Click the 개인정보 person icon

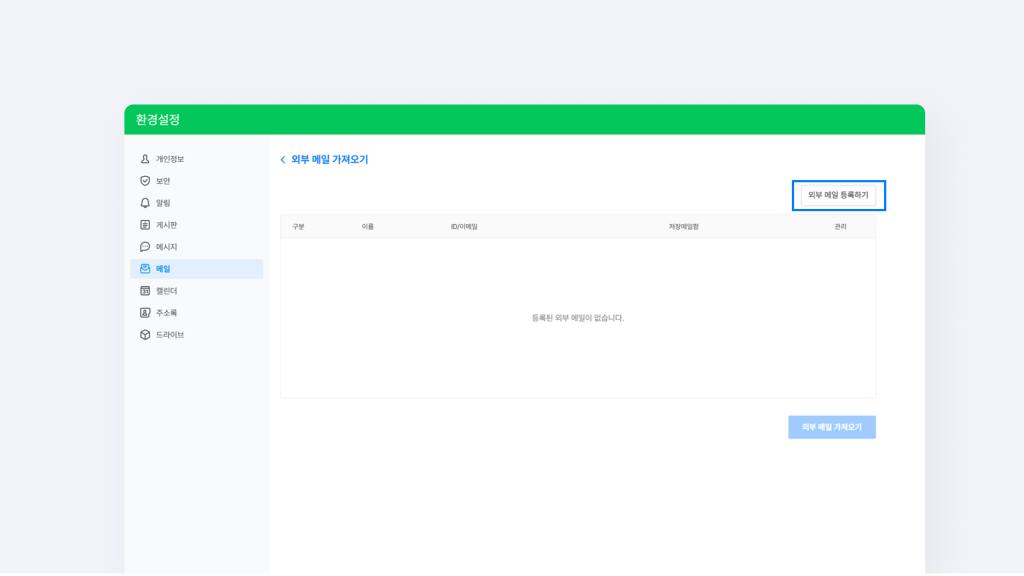pyautogui.click(x=145, y=159)
